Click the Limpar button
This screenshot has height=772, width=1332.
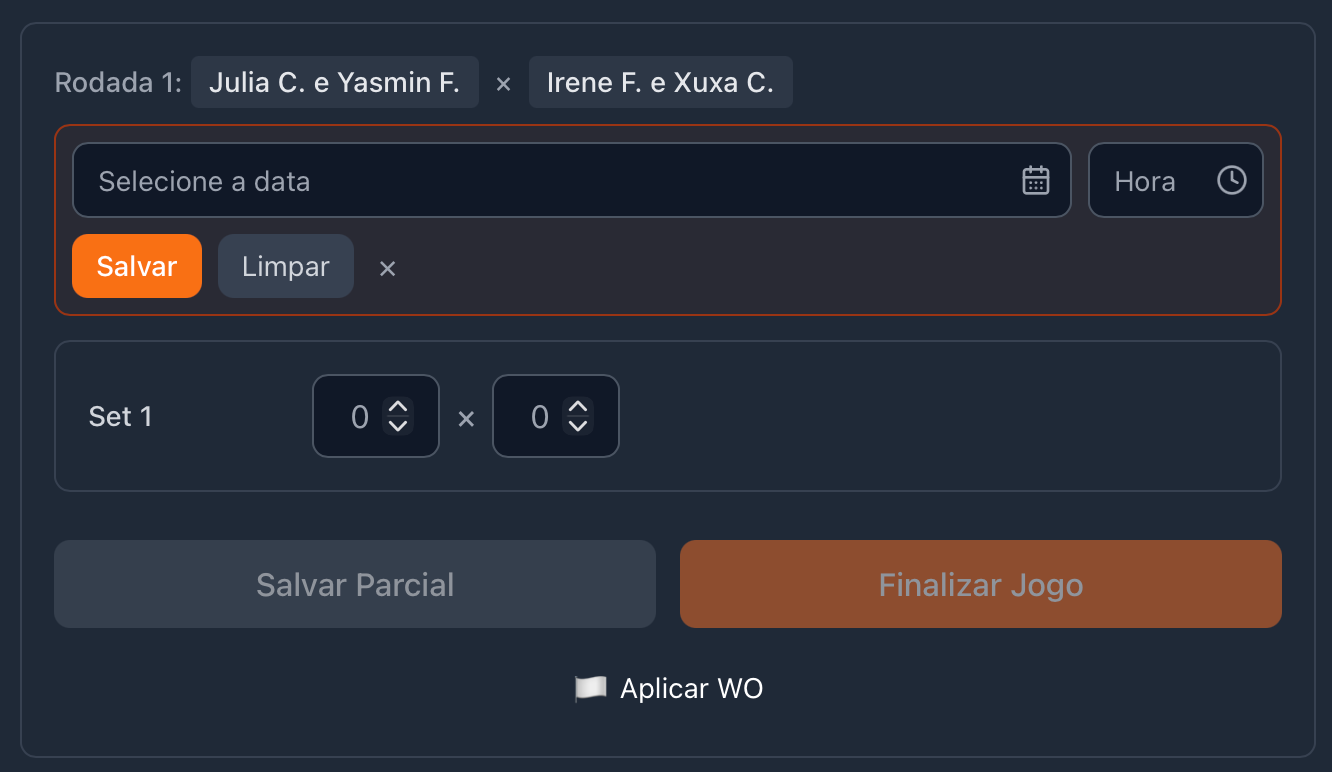(286, 267)
